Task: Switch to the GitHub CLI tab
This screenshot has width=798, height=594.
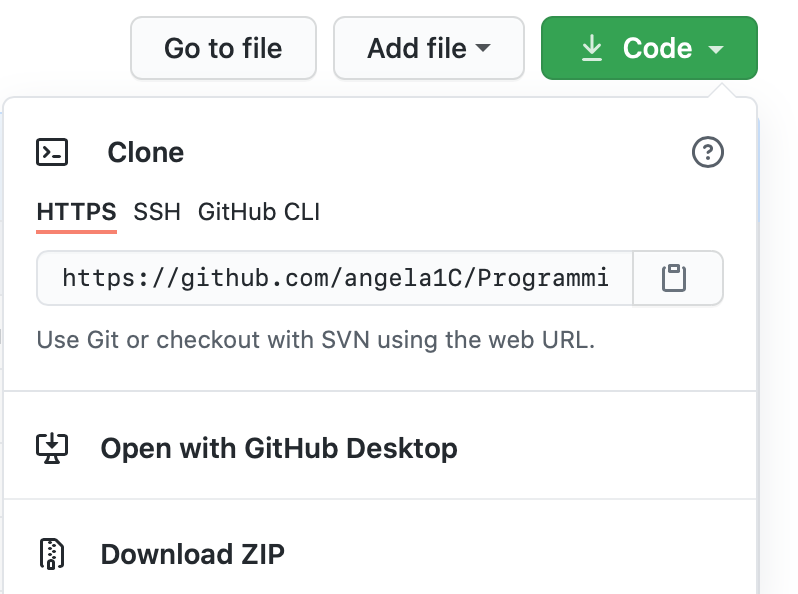Action: pos(259,212)
